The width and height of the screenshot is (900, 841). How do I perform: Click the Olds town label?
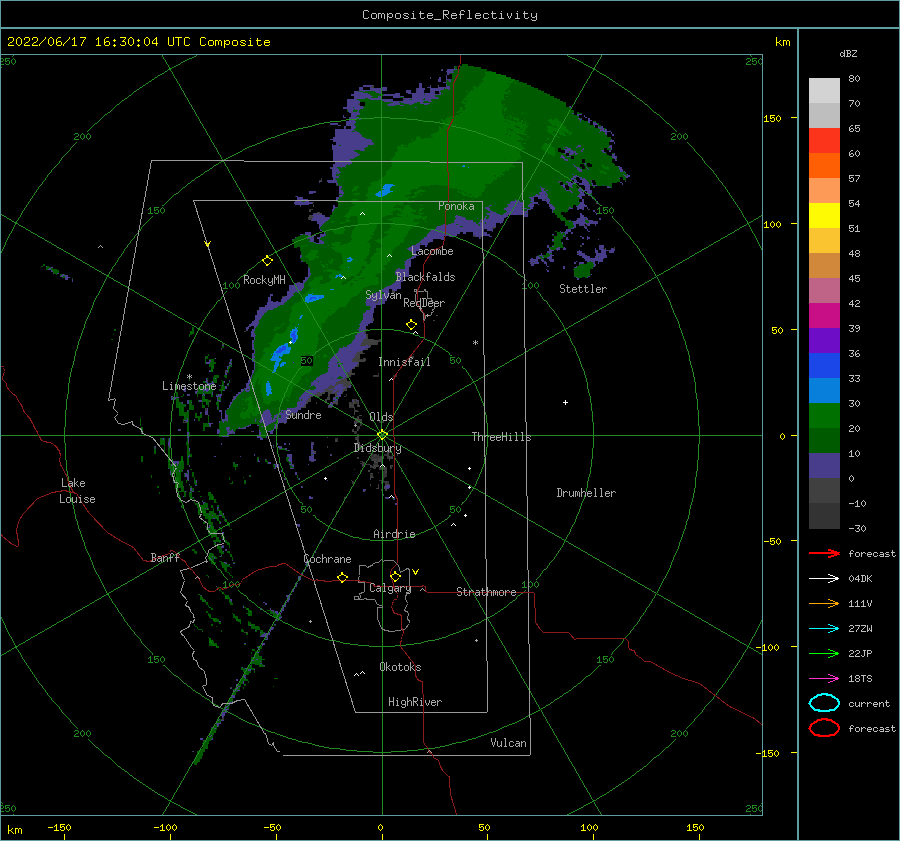pos(381,417)
